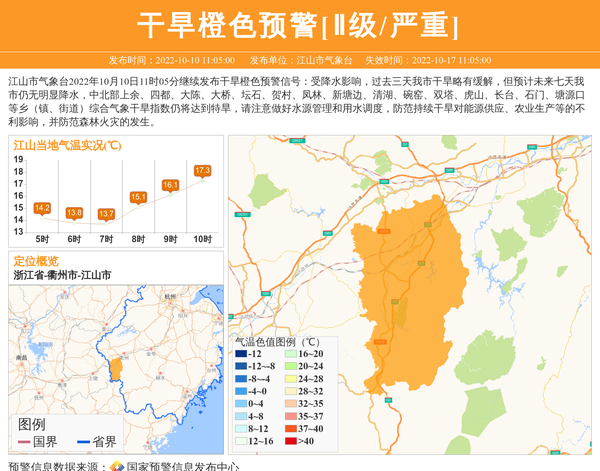The height and width of the screenshot is (471, 600).
Task: Select the 16~20 legend color swatch
Action: tap(290, 354)
